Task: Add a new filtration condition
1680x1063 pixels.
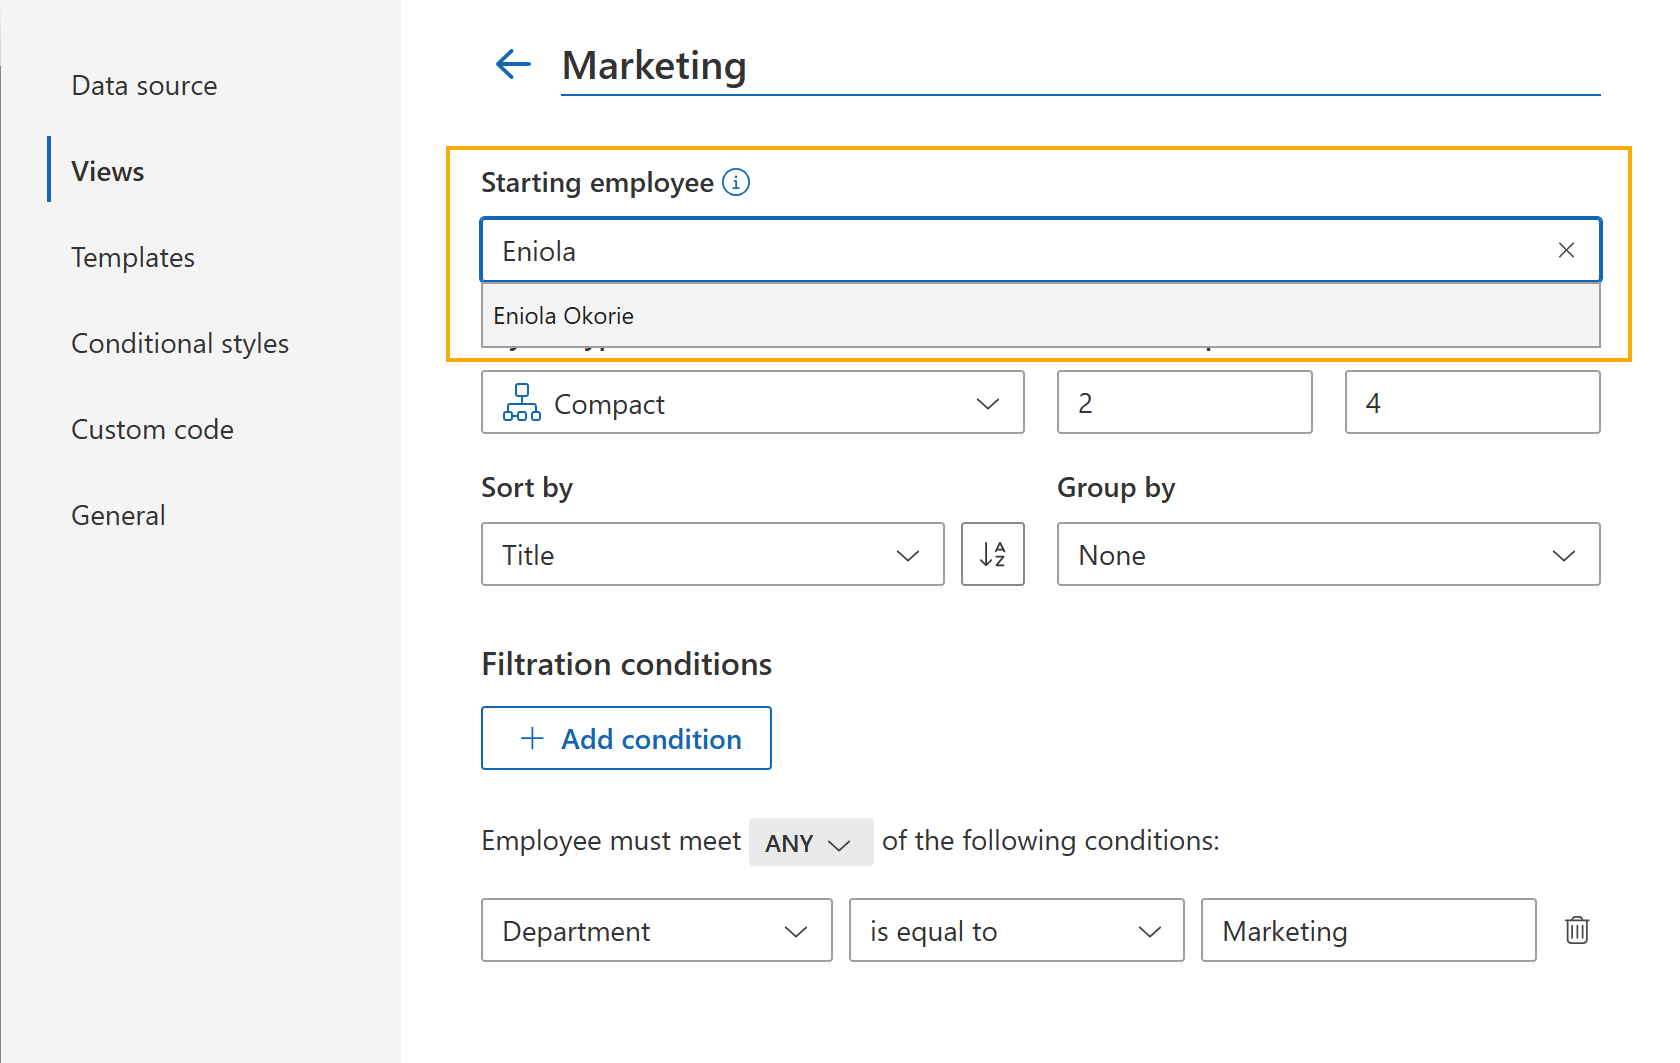Action: click(x=626, y=738)
